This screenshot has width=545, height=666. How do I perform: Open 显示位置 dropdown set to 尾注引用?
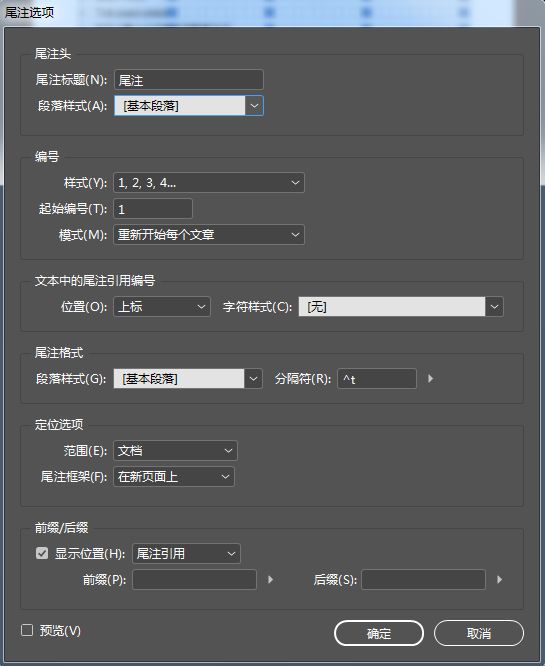(x=186, y=553)
